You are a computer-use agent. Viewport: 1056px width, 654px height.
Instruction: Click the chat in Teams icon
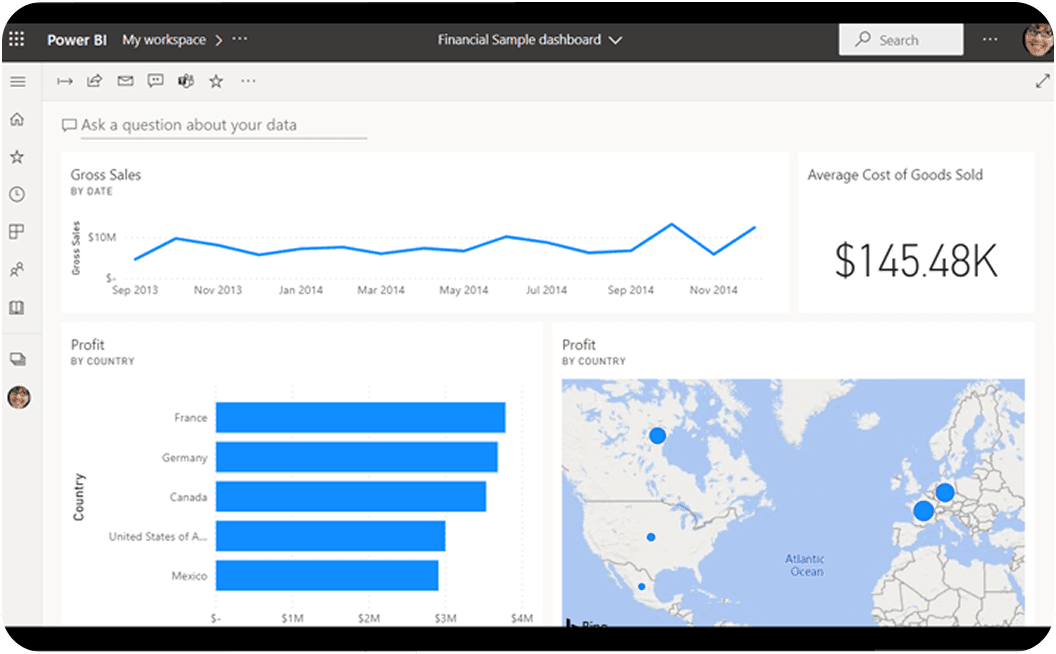point(186,81)
